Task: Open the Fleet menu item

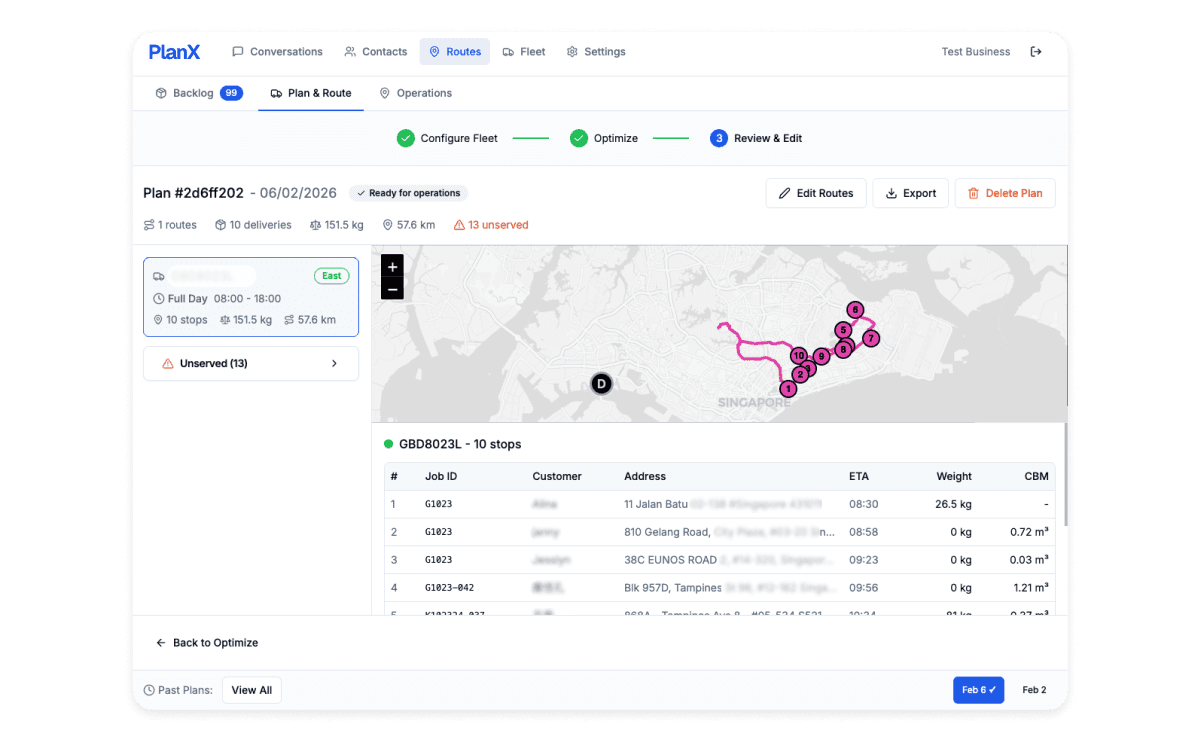Action: (x=523, y=52)
